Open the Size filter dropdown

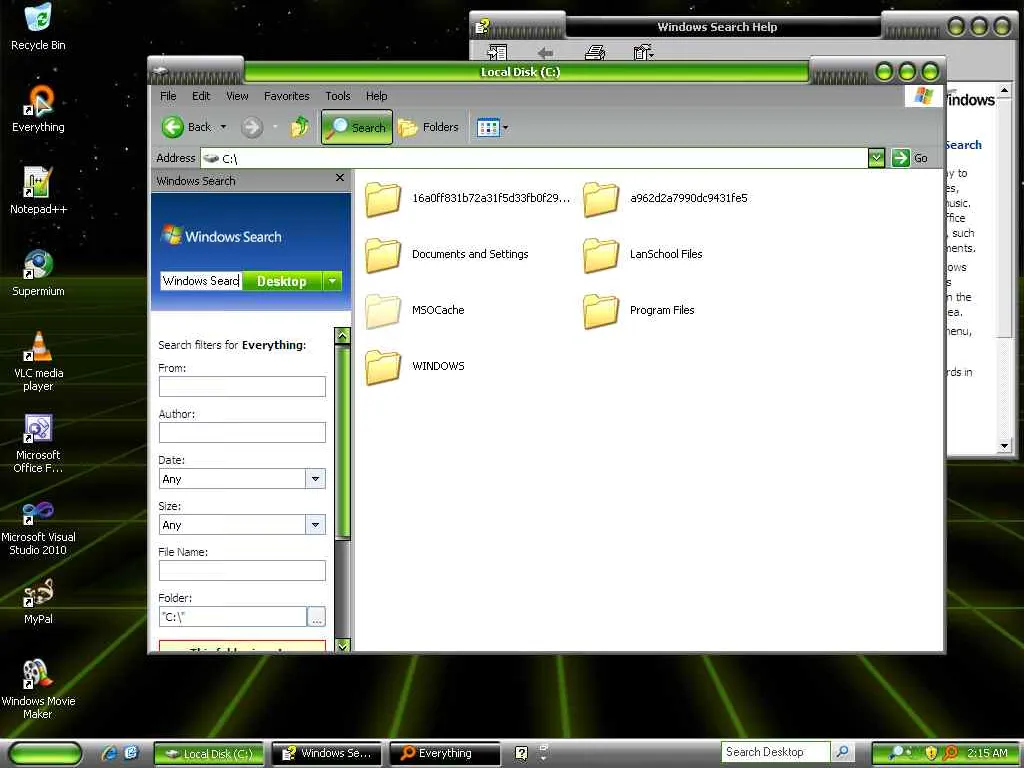315,524
